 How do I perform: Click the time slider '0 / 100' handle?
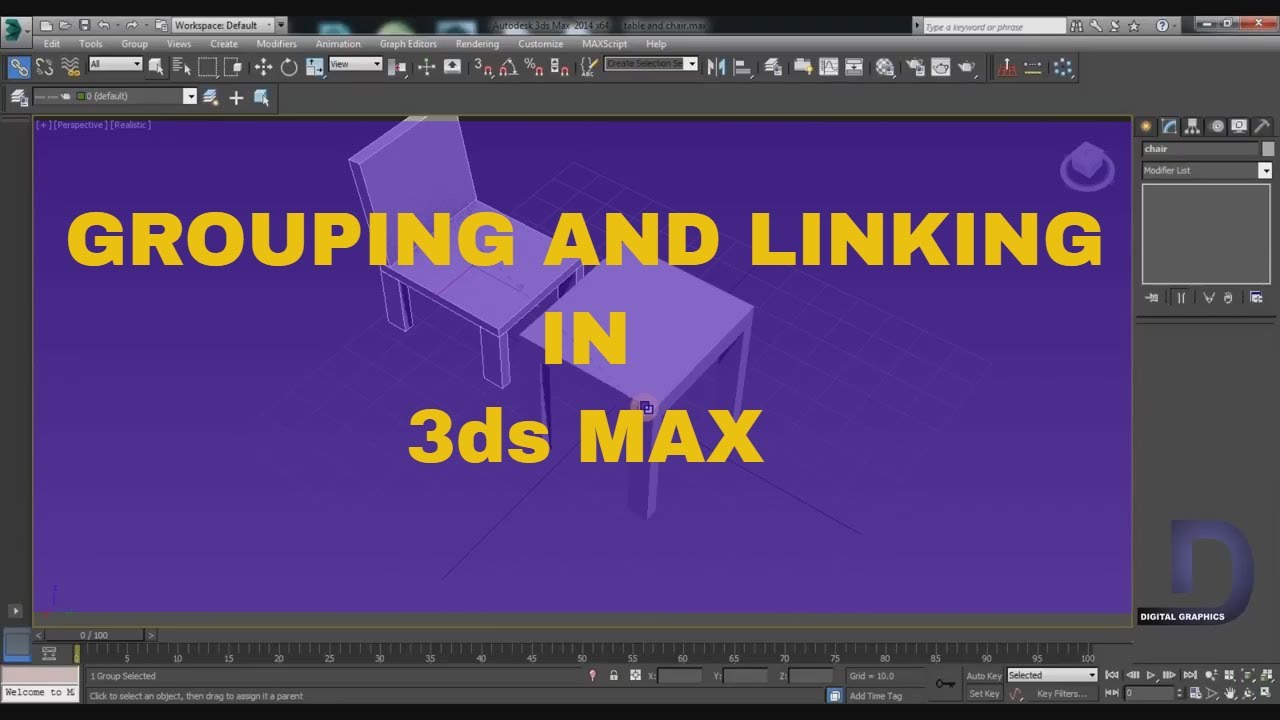95,635
